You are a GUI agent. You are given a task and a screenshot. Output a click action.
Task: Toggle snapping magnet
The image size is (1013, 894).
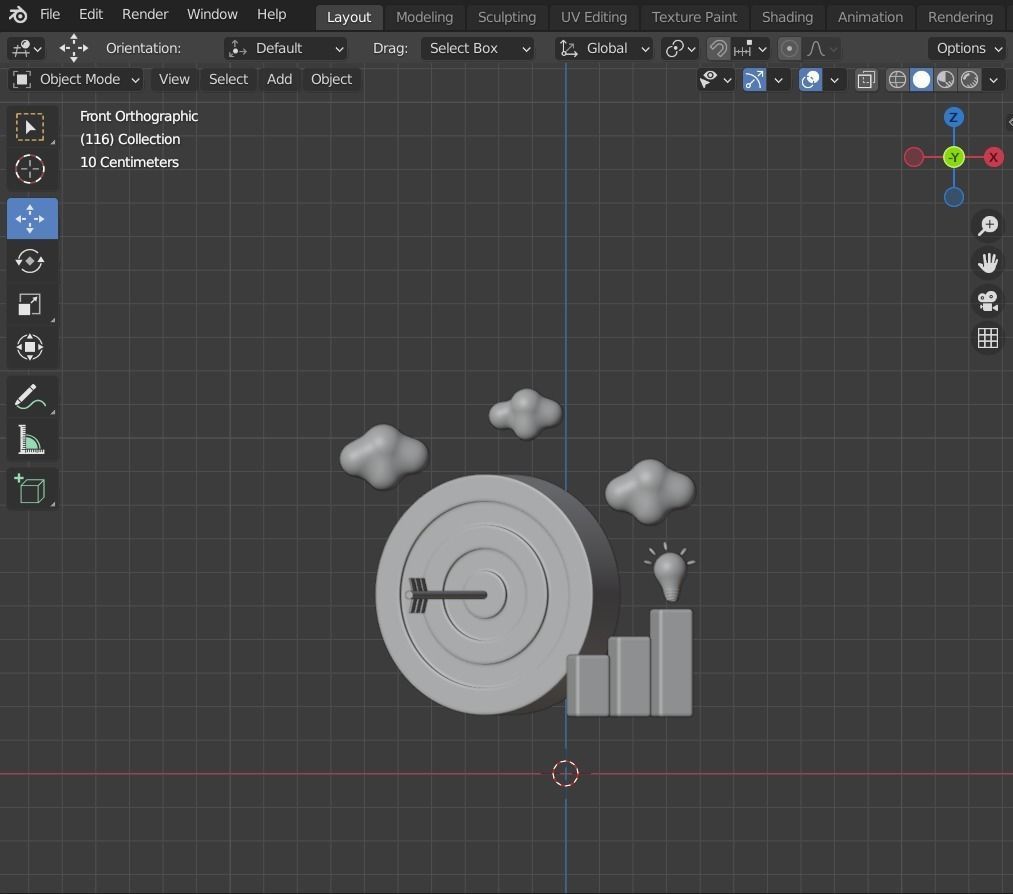(718, 48)
